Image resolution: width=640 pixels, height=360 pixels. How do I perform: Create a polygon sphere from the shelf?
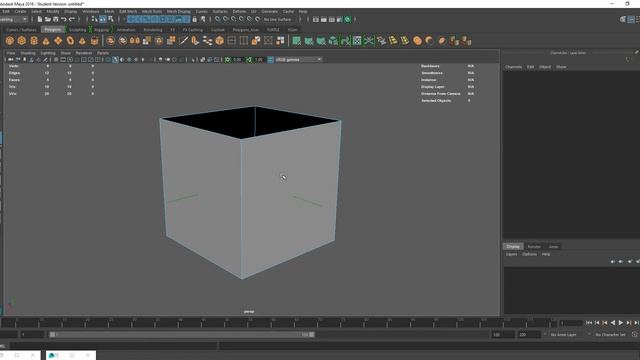[9, 41]
